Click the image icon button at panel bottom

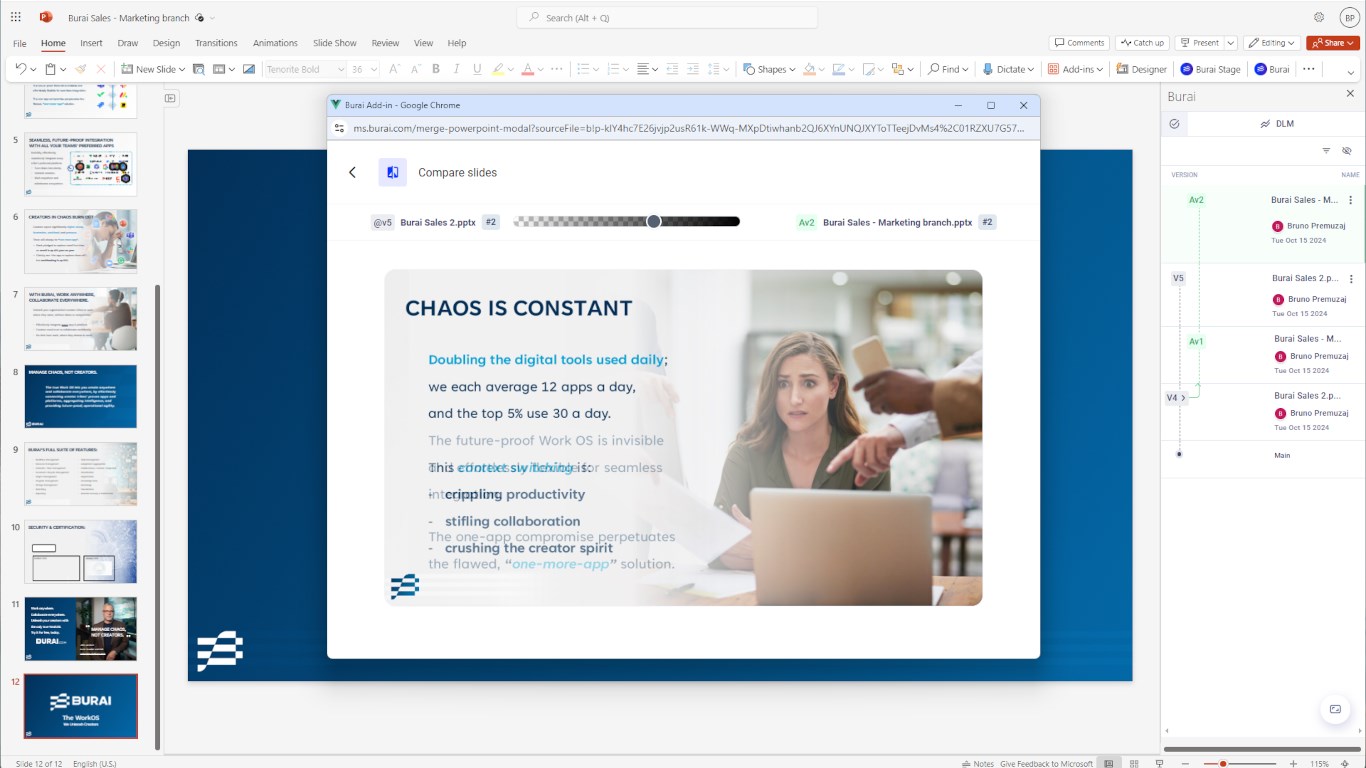(x=1334, y=709)
